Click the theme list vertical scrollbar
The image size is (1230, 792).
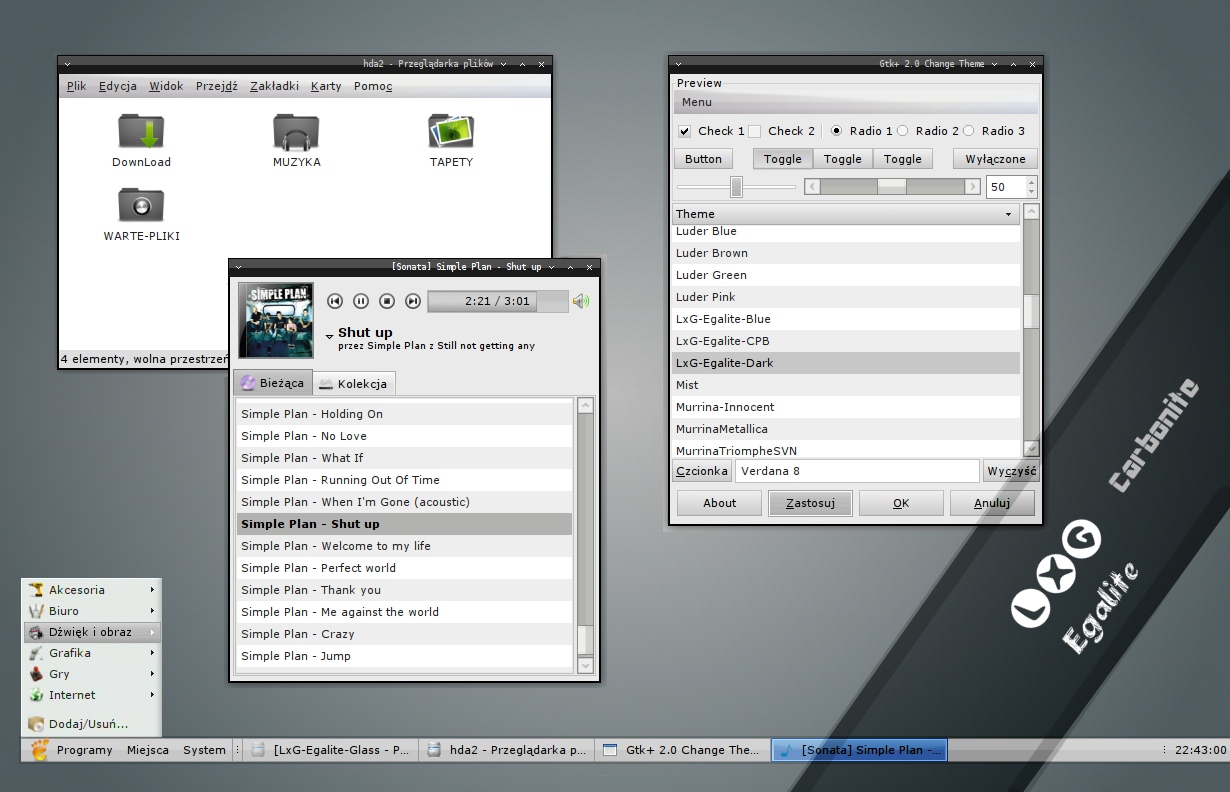coord(1032,330)
